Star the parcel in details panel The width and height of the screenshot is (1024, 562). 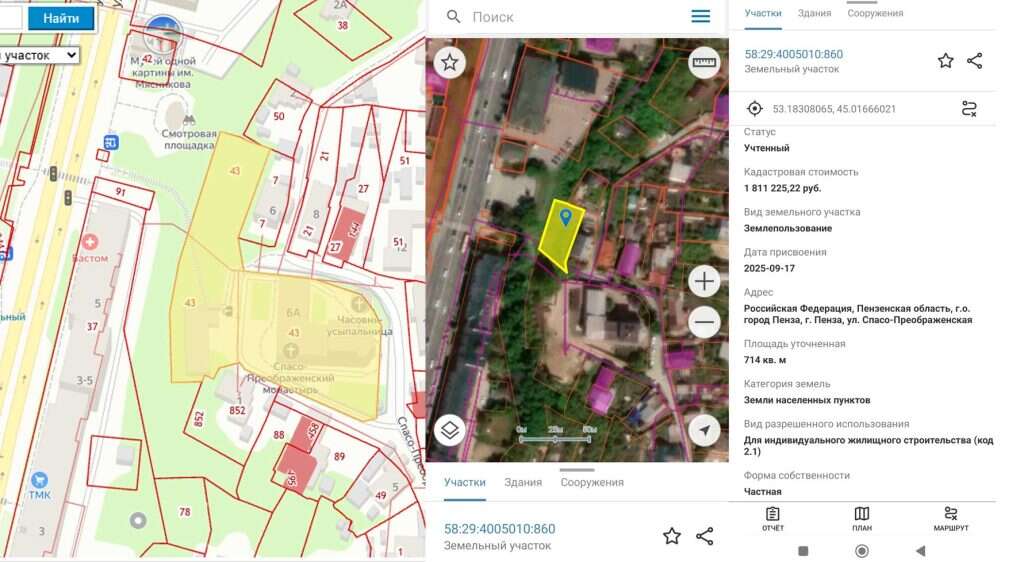945,61
